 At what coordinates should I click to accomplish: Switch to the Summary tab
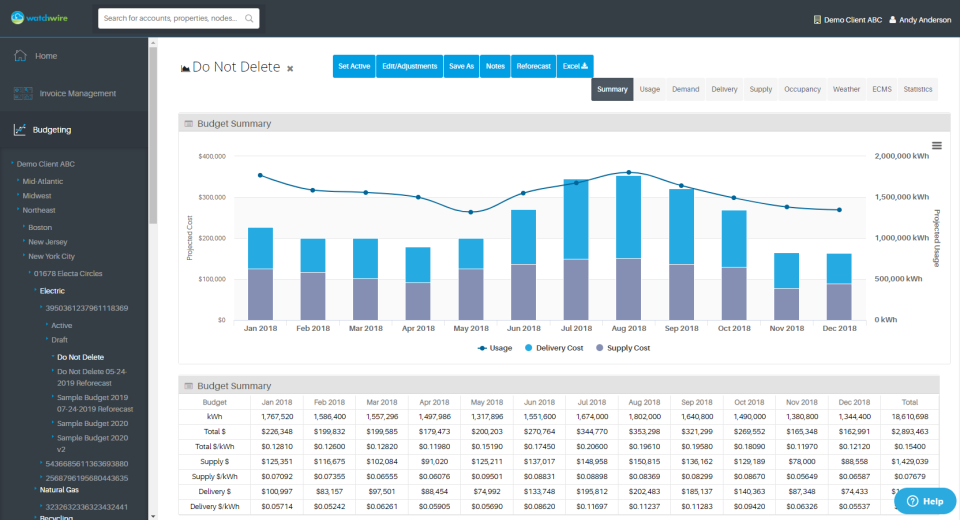point(612,89)
